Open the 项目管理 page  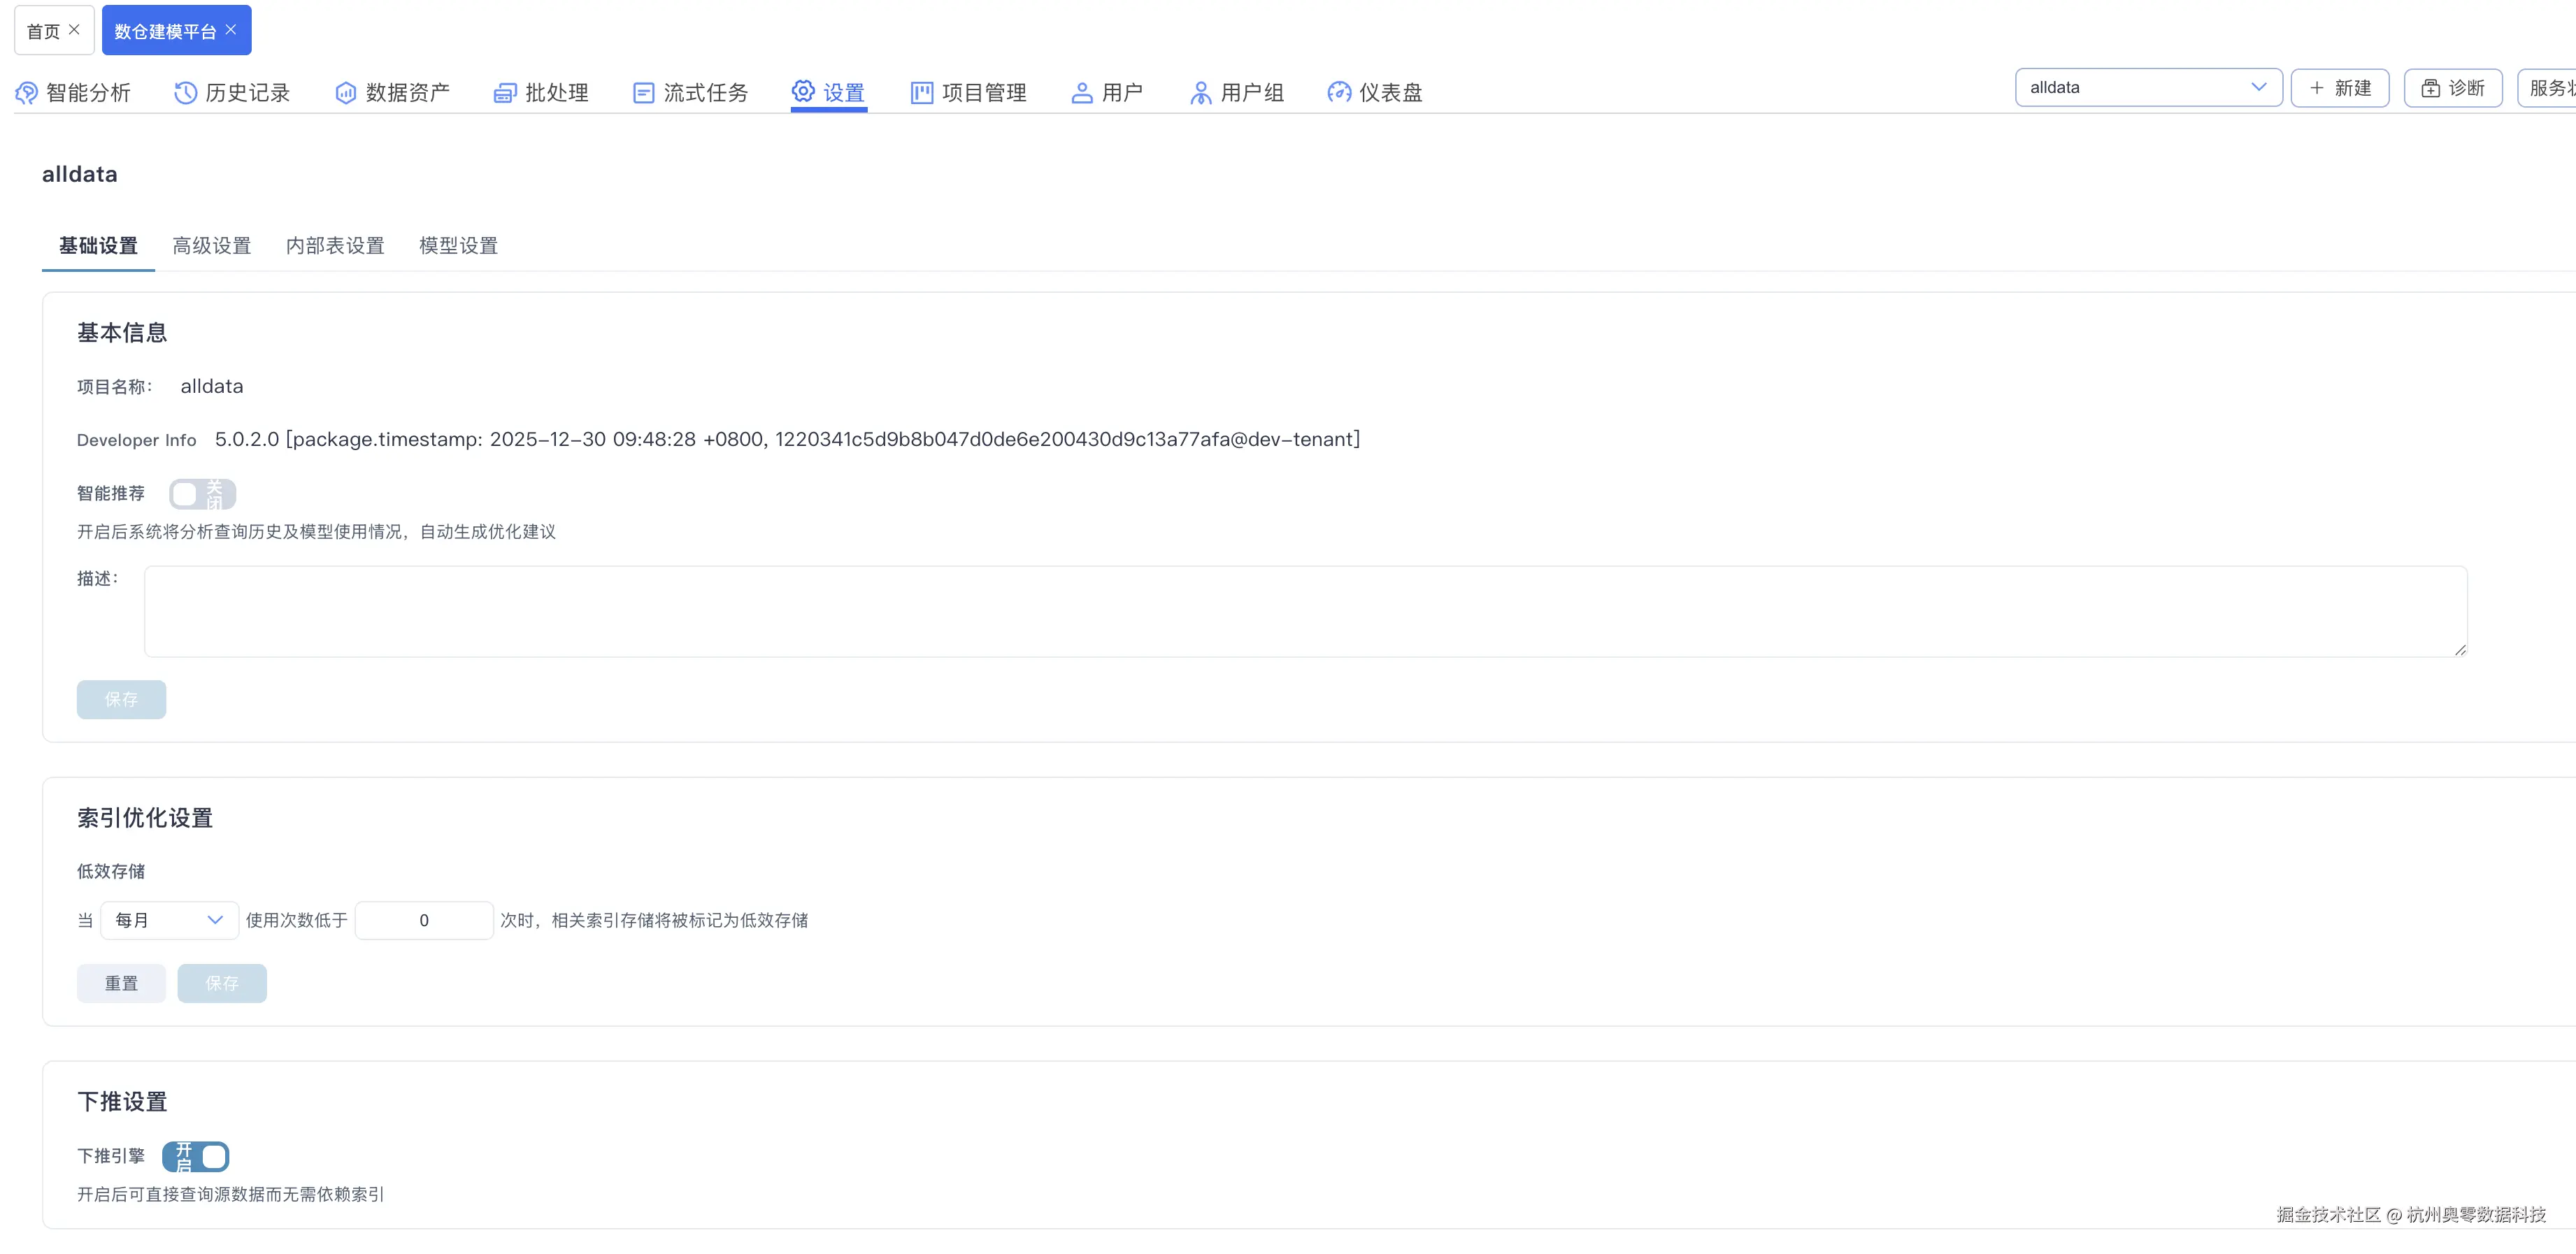coord(967,92)
